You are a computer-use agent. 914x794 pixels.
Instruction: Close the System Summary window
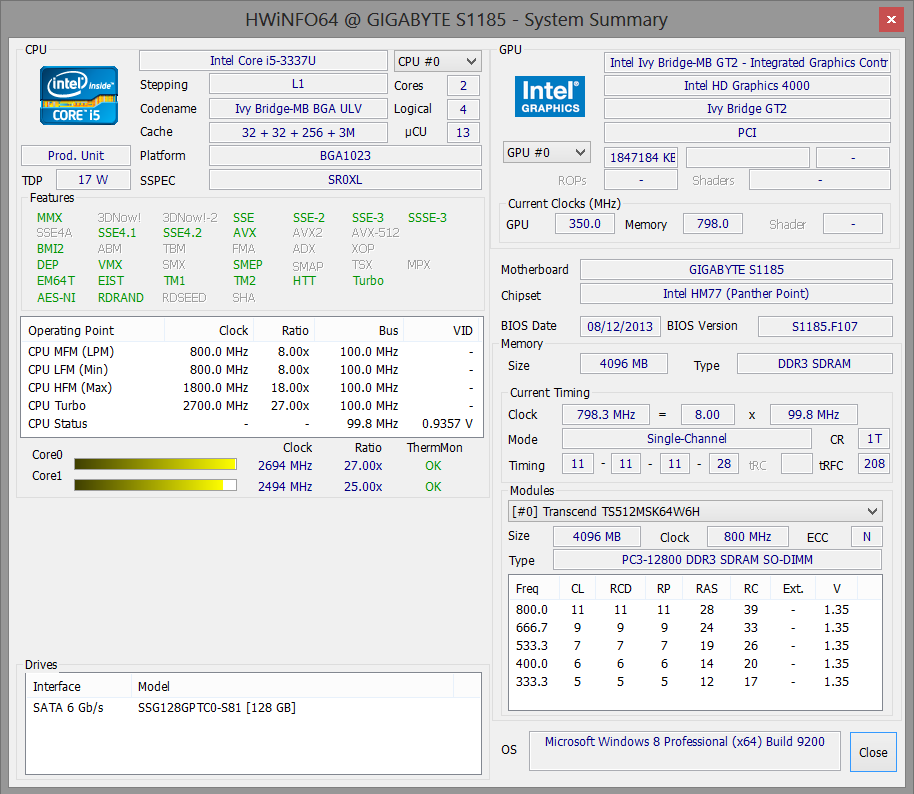(891, 19)
